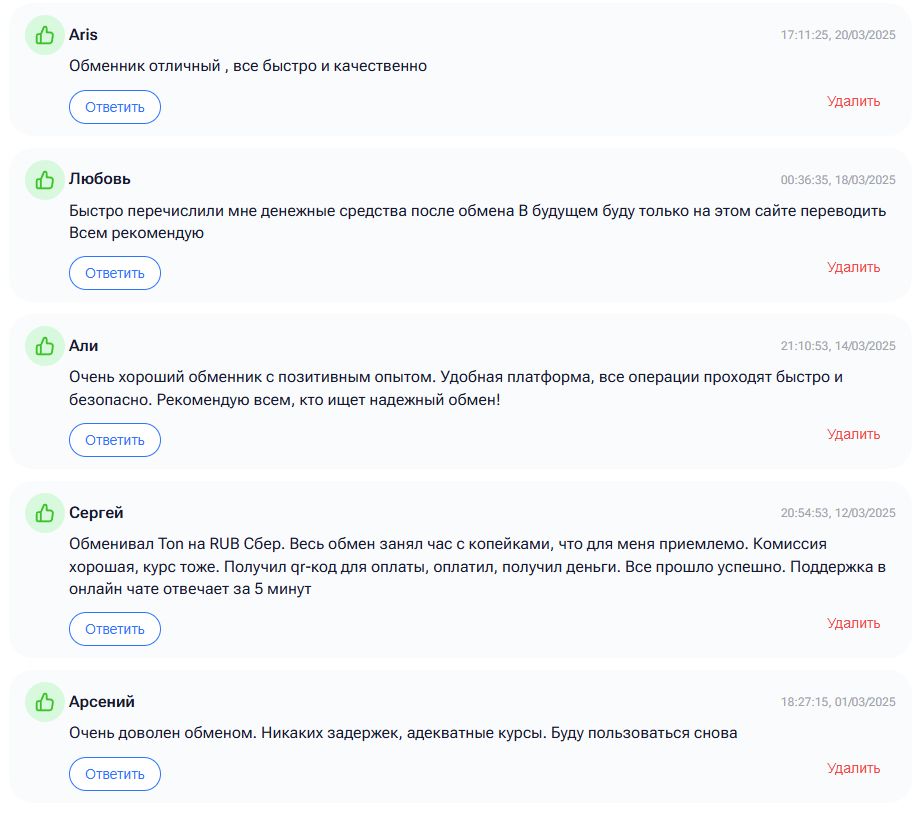
Task: Reply to the review by Aris
Action: [115, 107]
